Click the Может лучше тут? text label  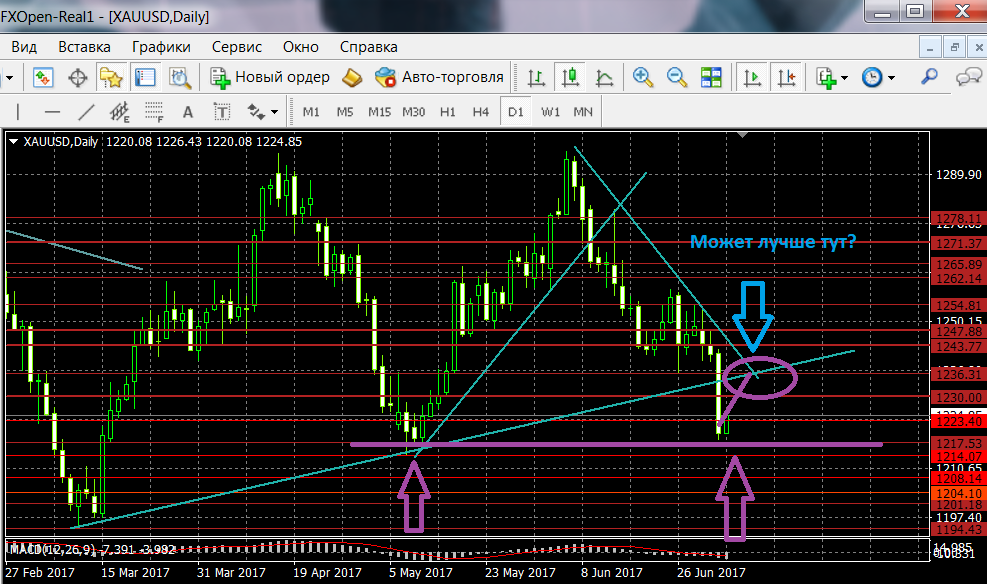coord(773,242)
